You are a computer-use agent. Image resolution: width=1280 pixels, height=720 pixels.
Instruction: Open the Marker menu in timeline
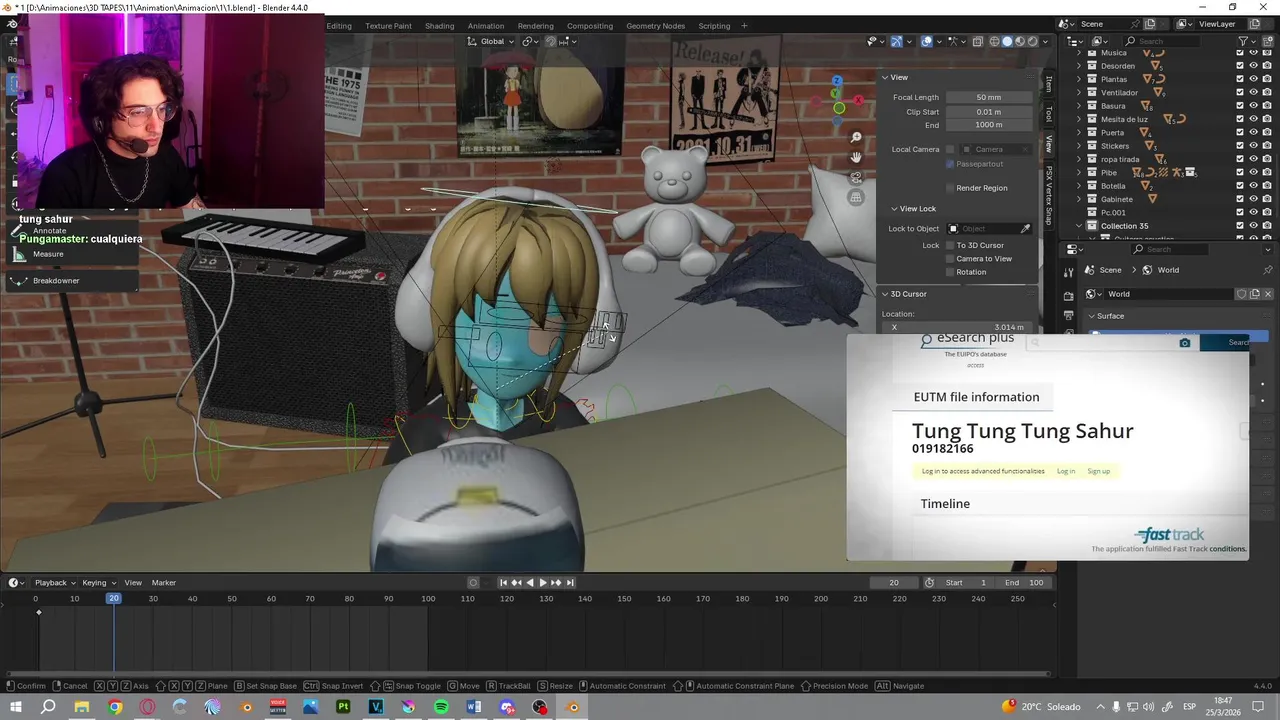164,583
